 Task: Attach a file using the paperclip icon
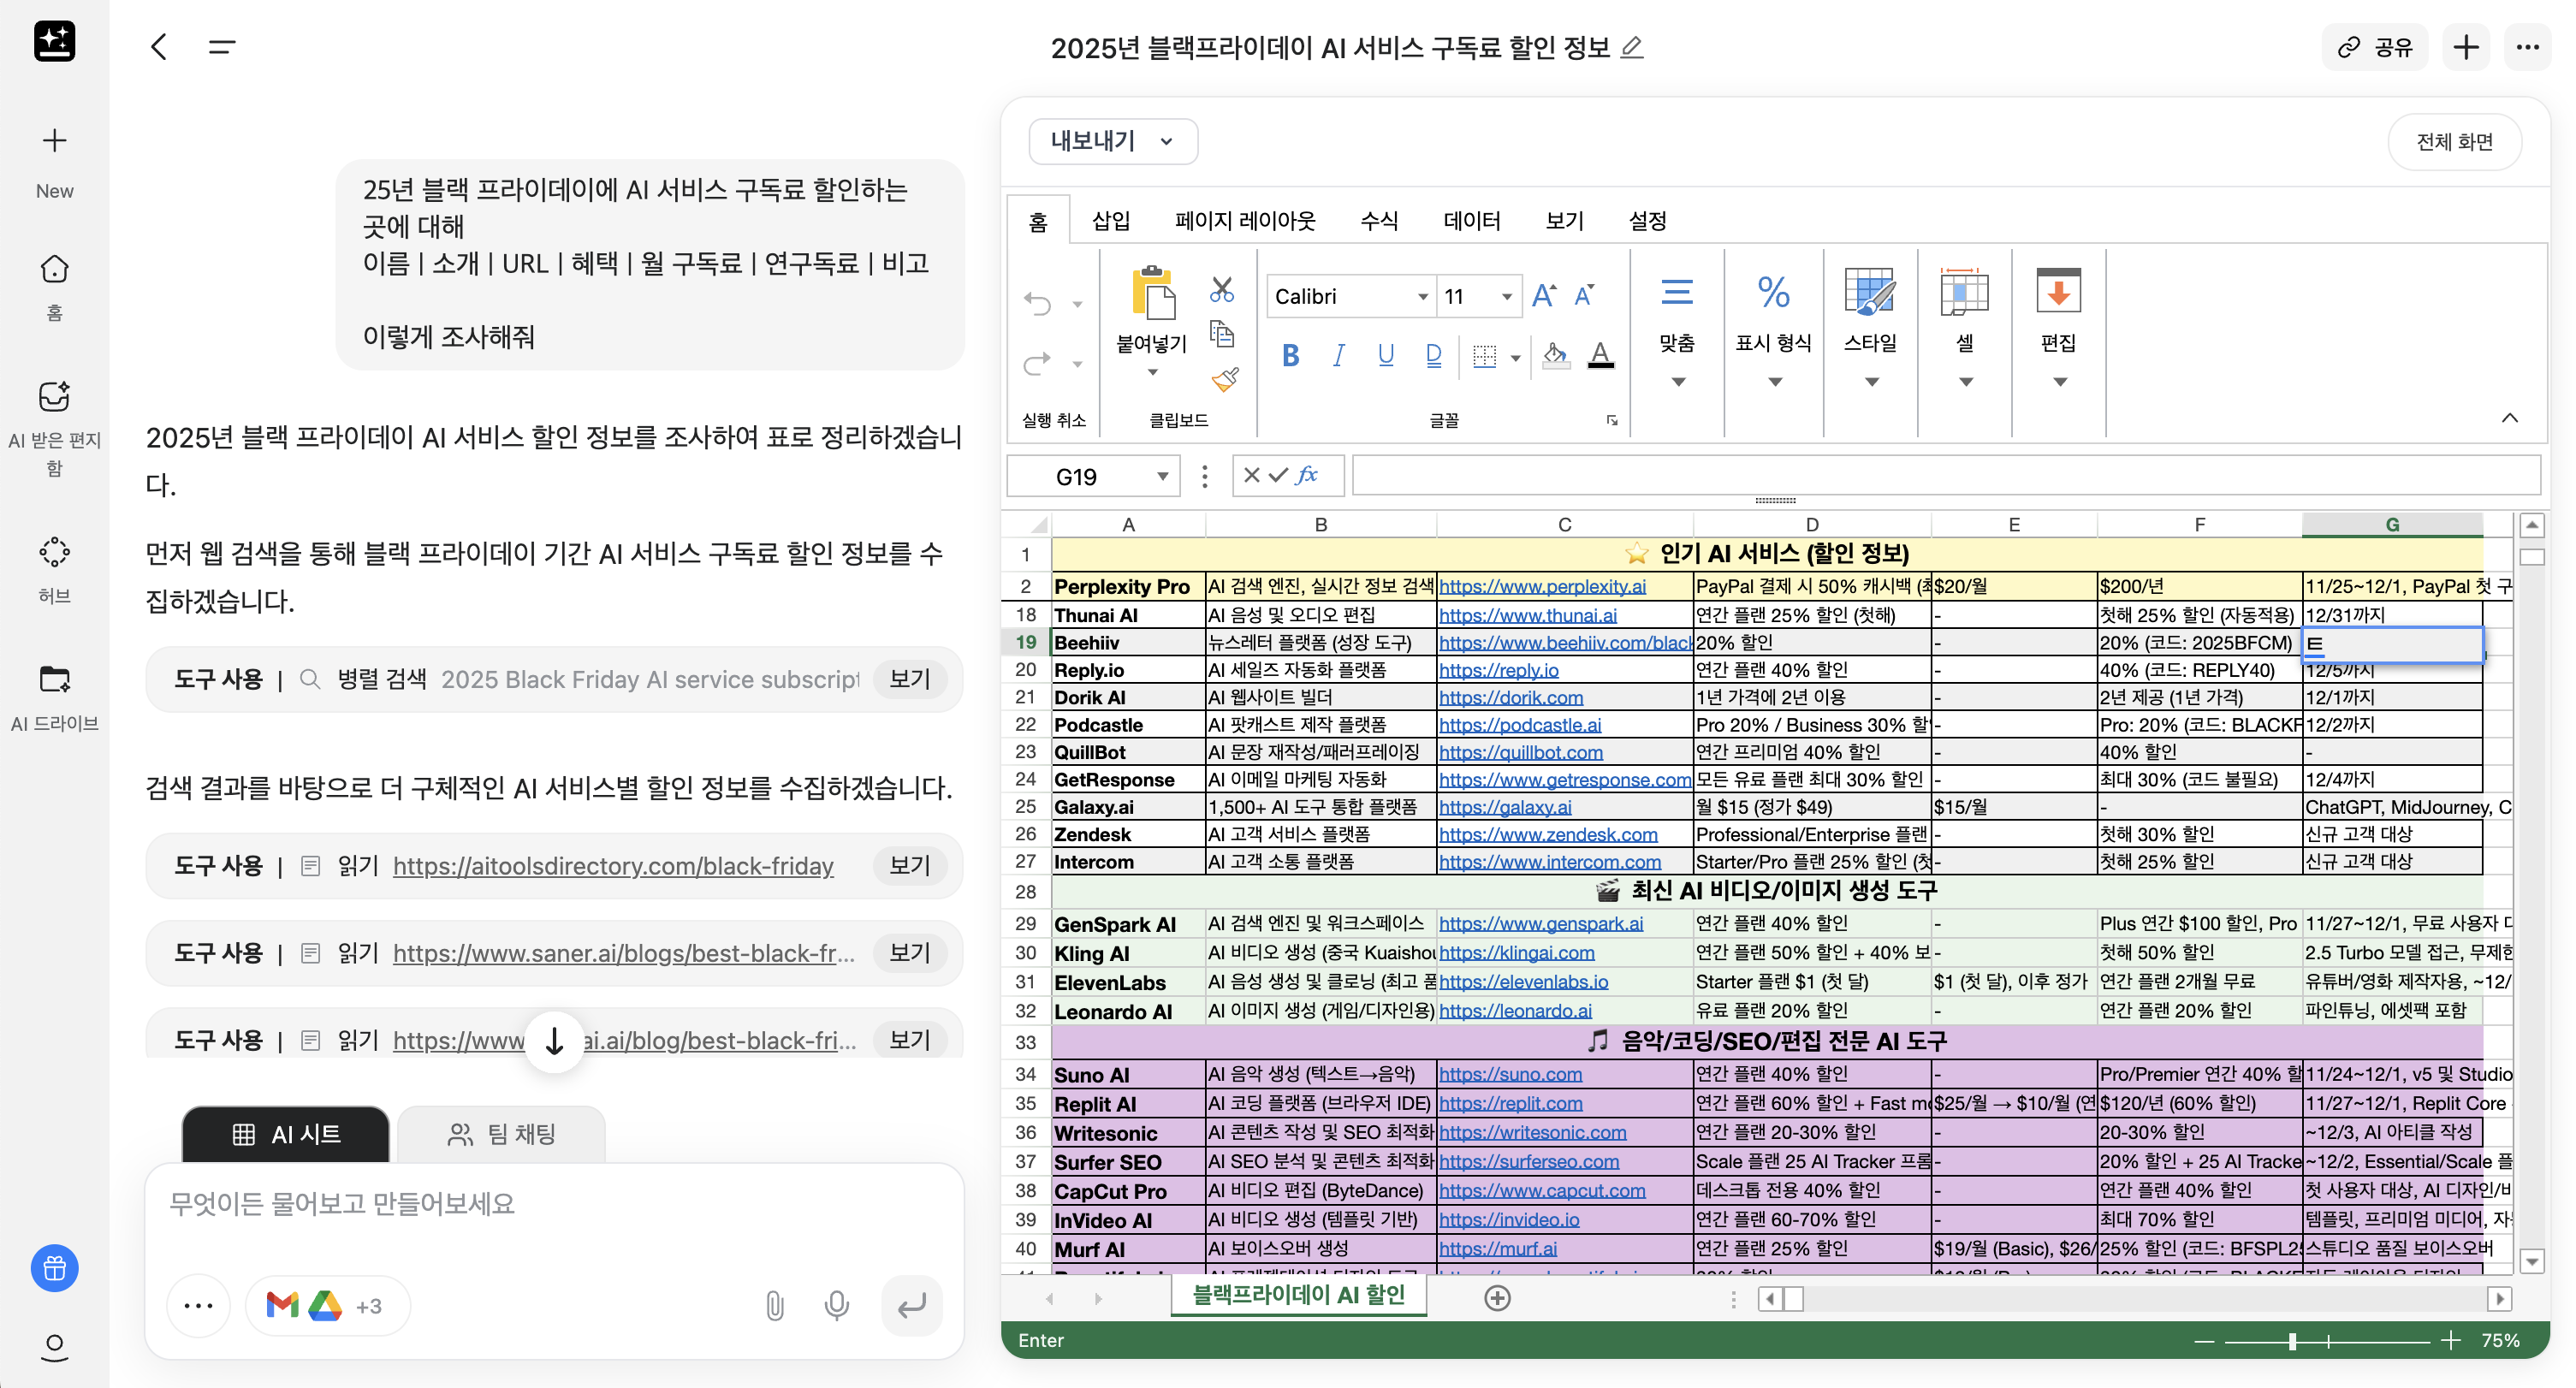pyautogui.click(x=774, y=1306)
